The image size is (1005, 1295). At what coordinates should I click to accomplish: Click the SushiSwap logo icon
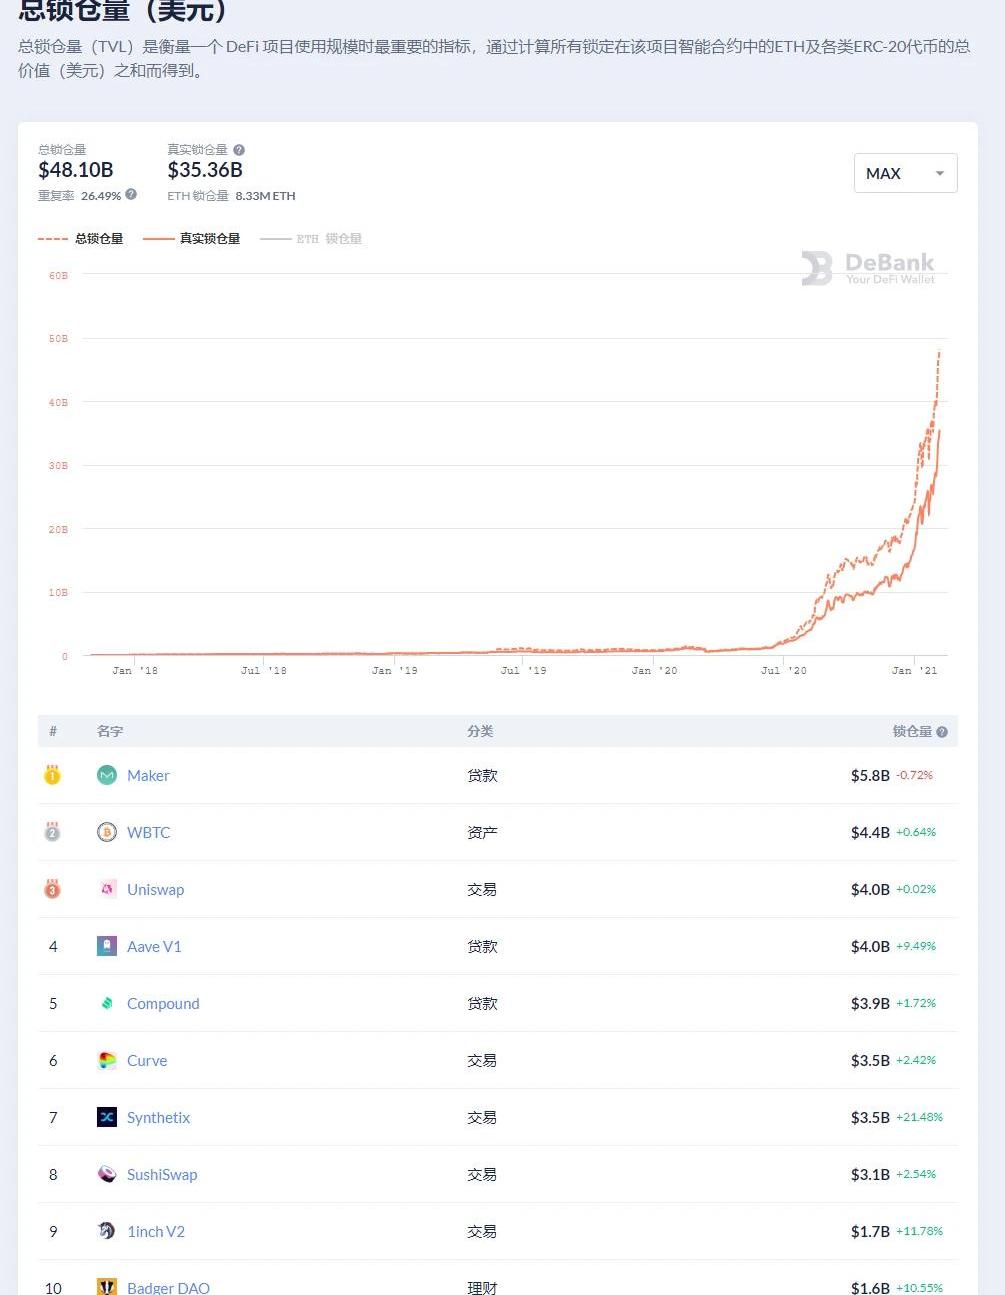point(106,1174)
